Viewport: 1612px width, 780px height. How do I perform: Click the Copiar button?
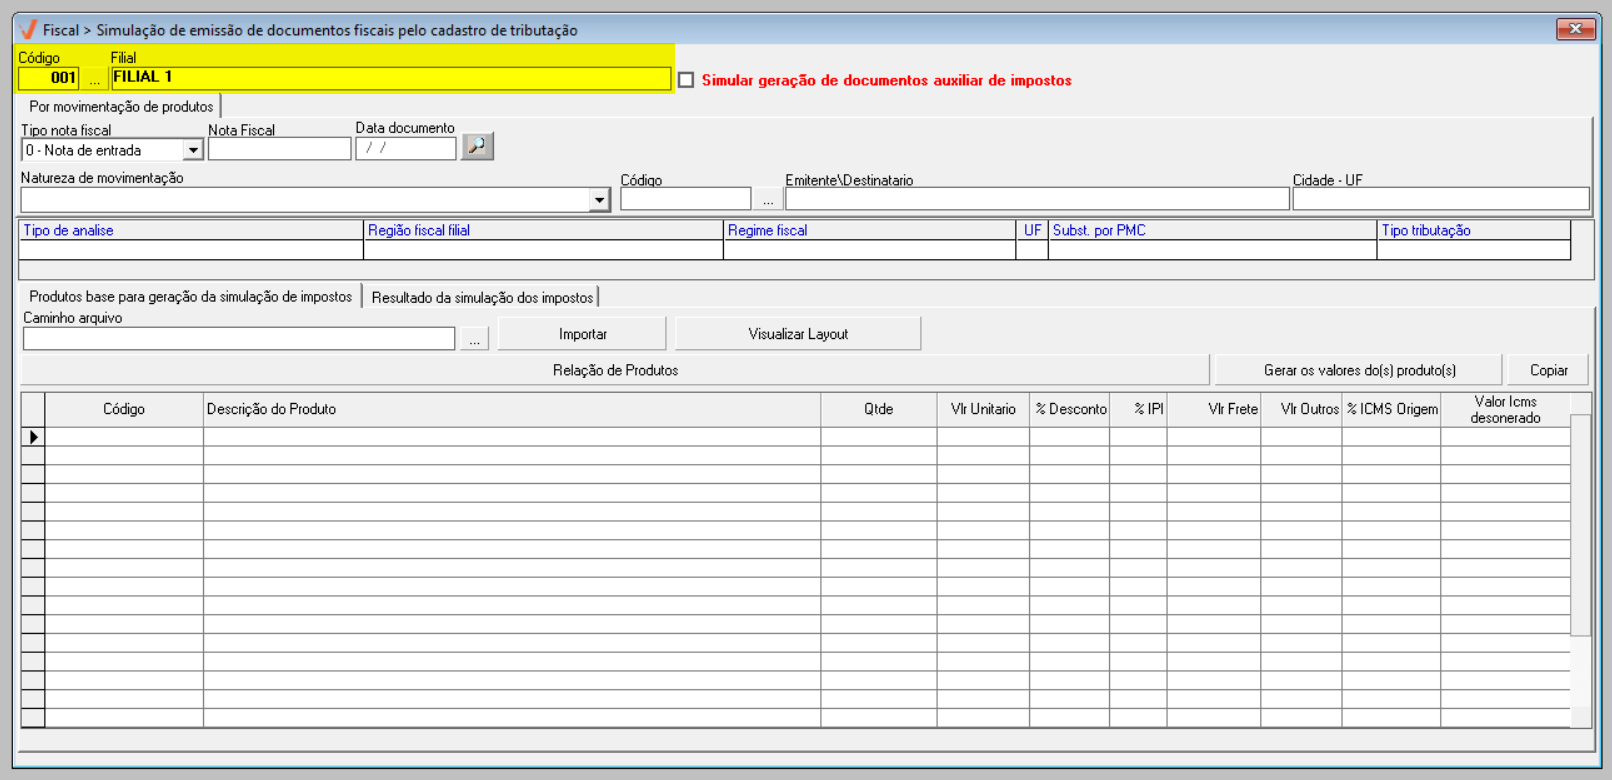pos(1548,370)
